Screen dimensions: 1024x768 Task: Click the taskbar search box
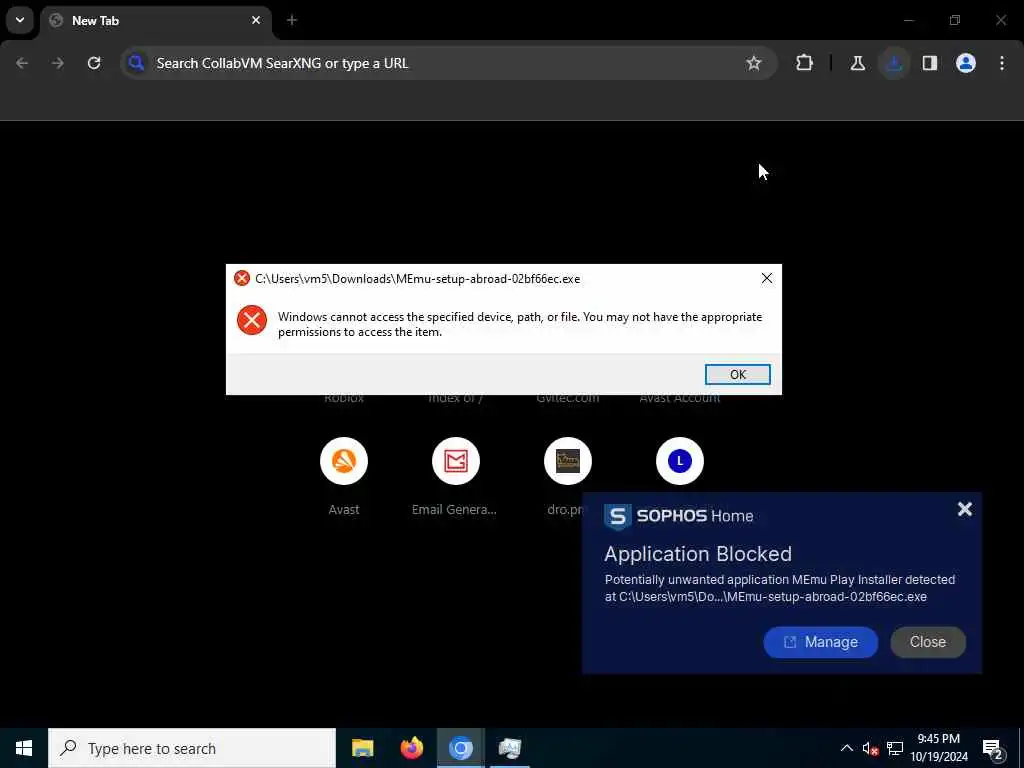tap(192, 748)
